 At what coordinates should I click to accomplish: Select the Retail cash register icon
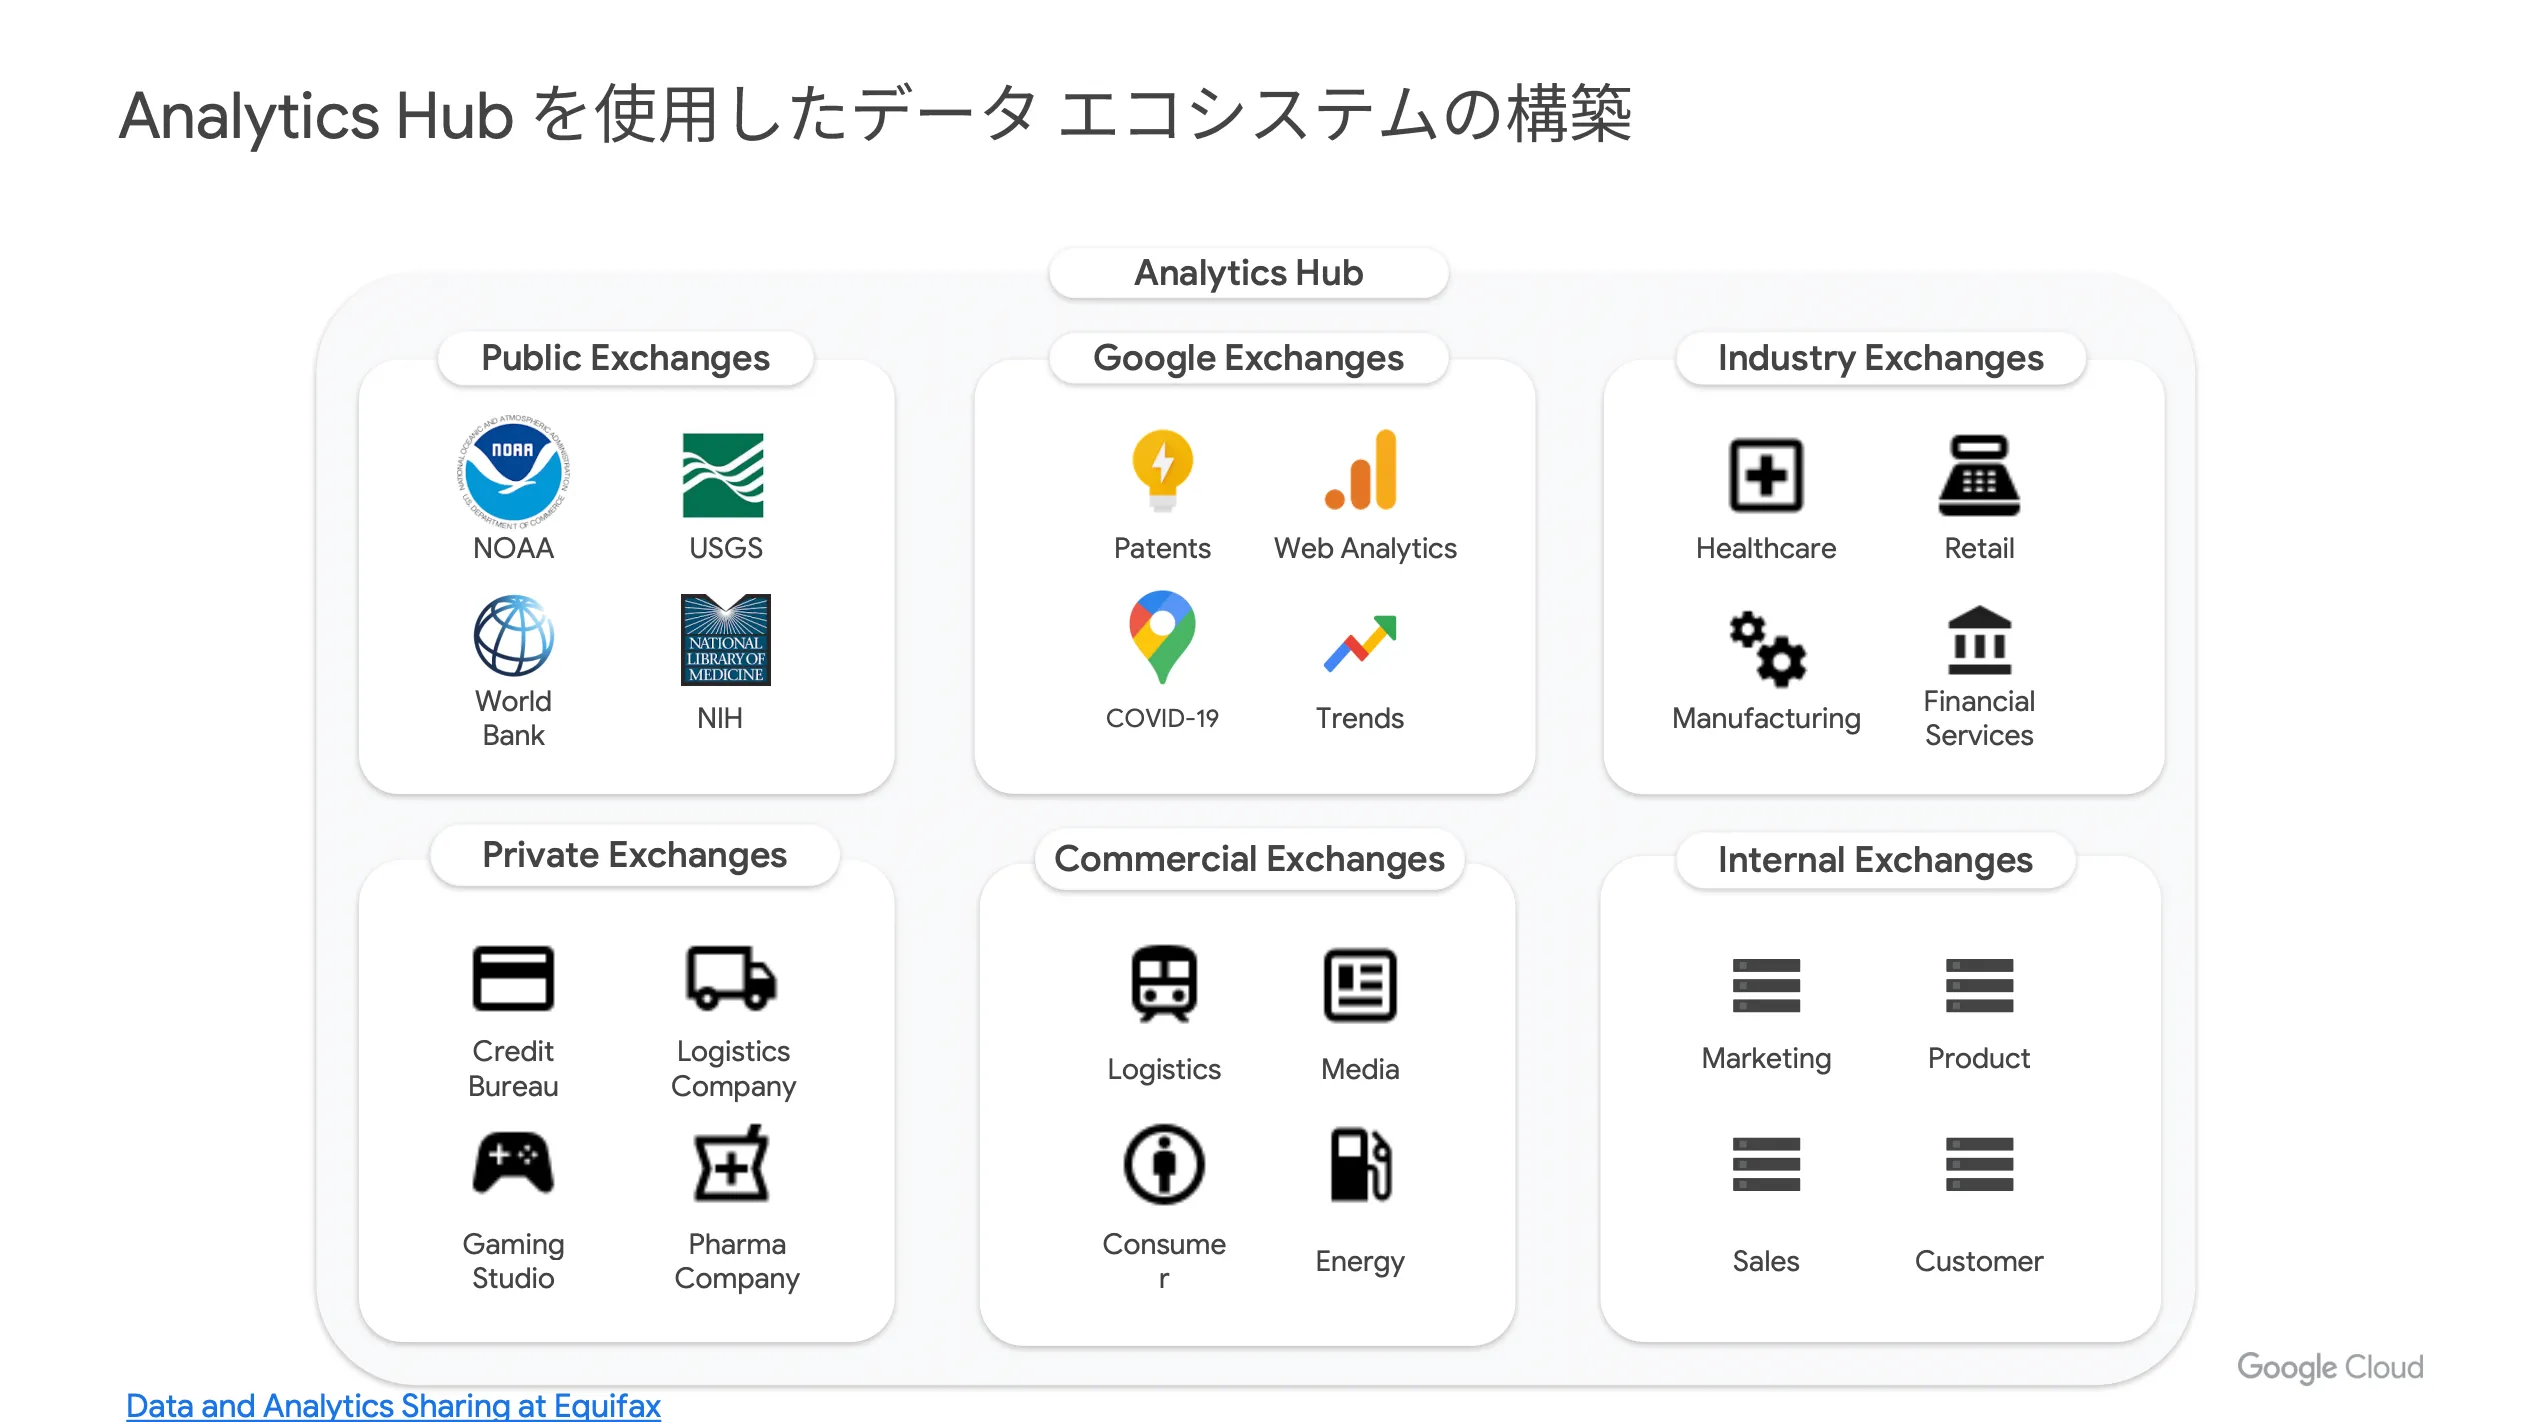click(1979, 475)
